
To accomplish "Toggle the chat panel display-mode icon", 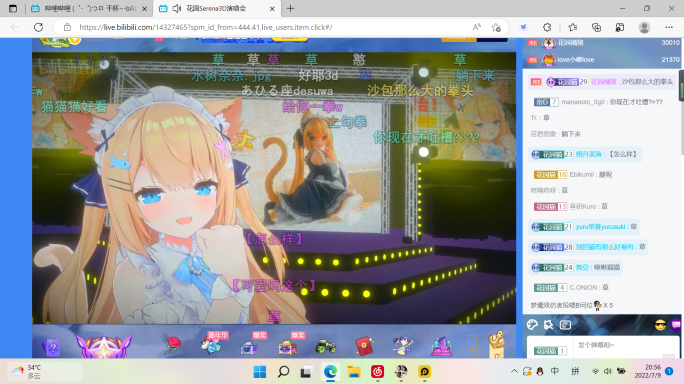I will tap(565, 325).
